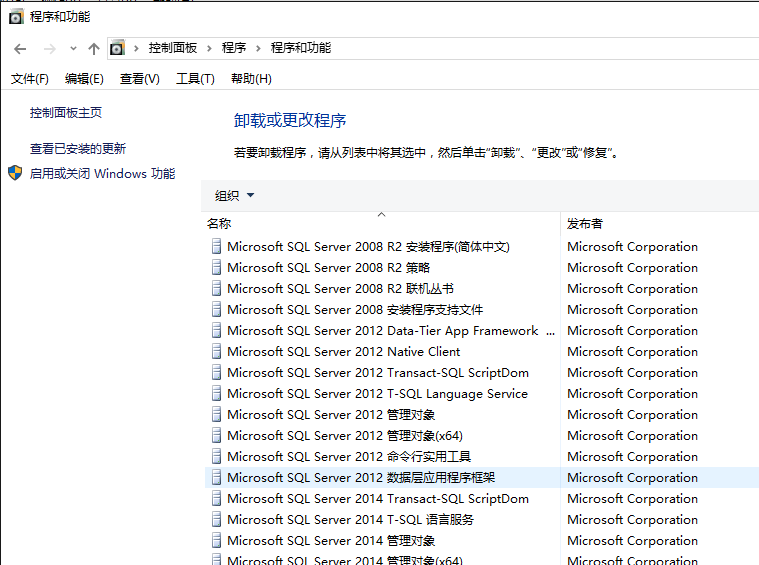Sort by 名称 column header
Viewport: 759px width, 565px height.
[x=219, y=224]
